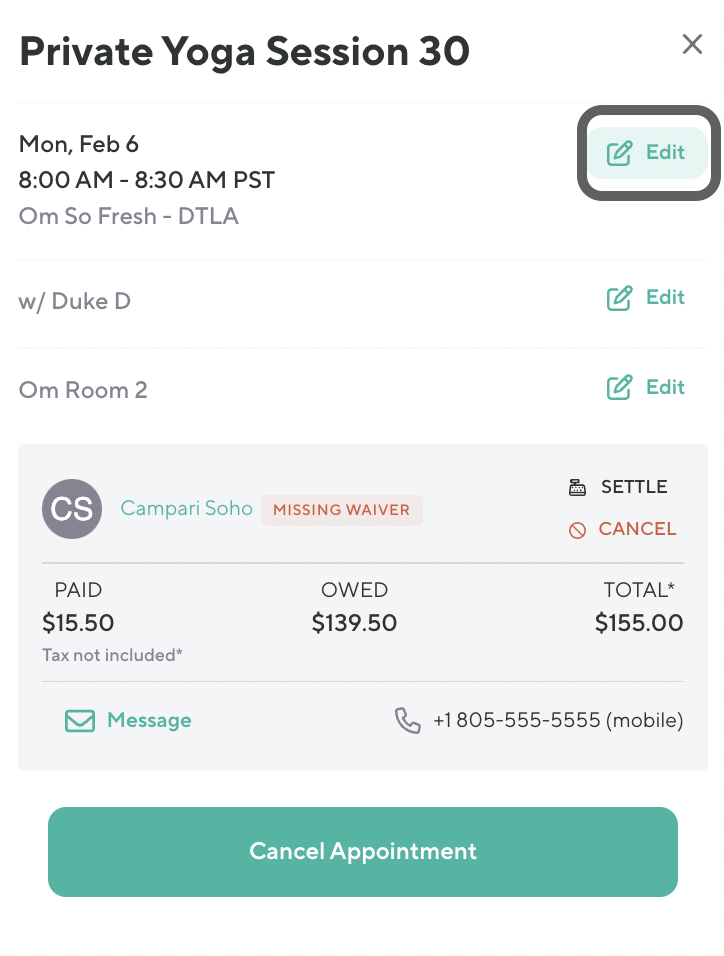
Task: Click the phone handset icon
Action: point(408,721)
